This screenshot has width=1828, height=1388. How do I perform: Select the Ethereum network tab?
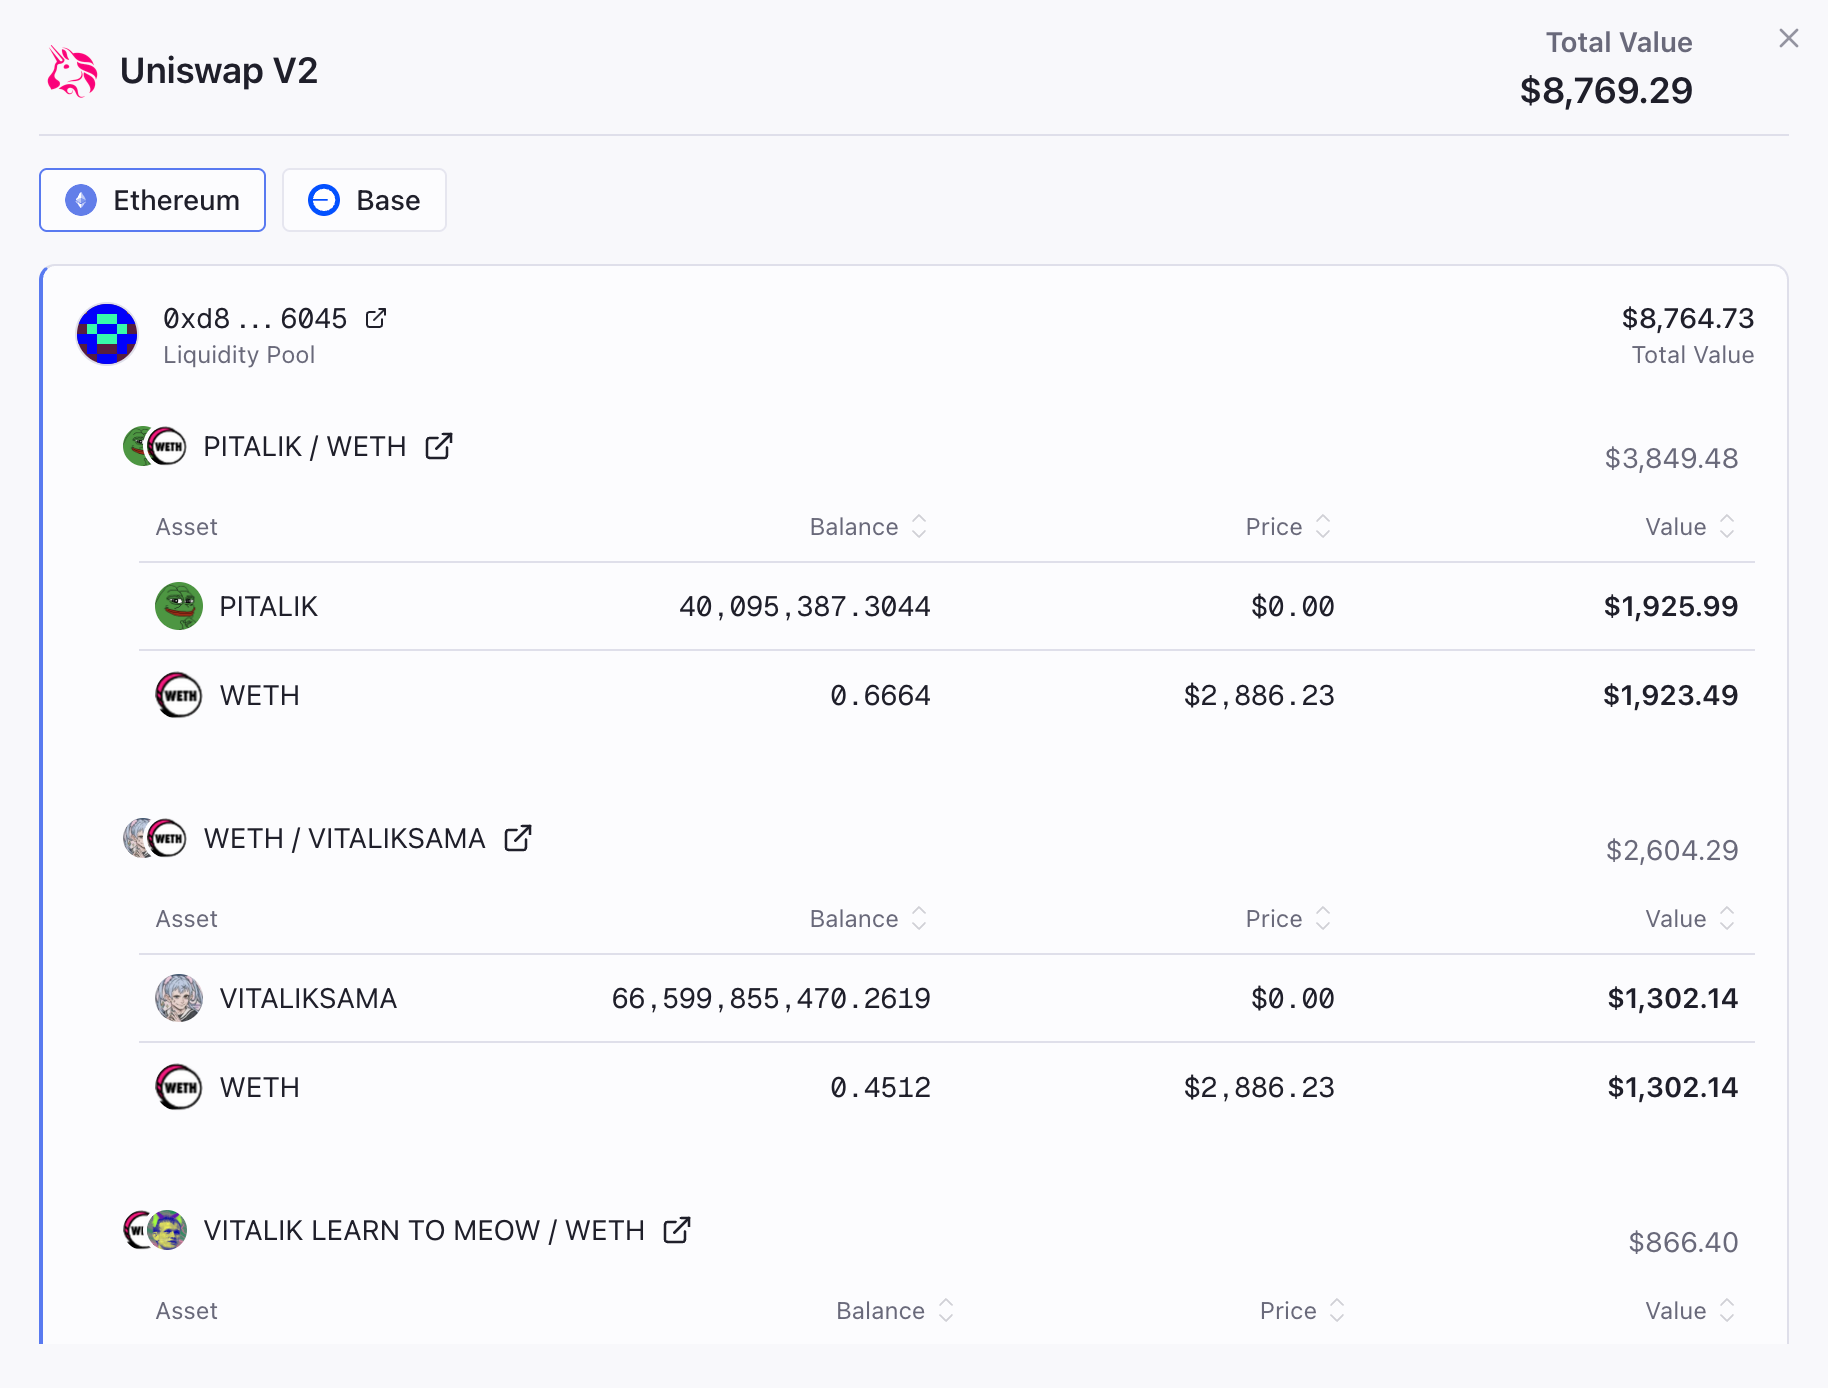coord(153,201)
